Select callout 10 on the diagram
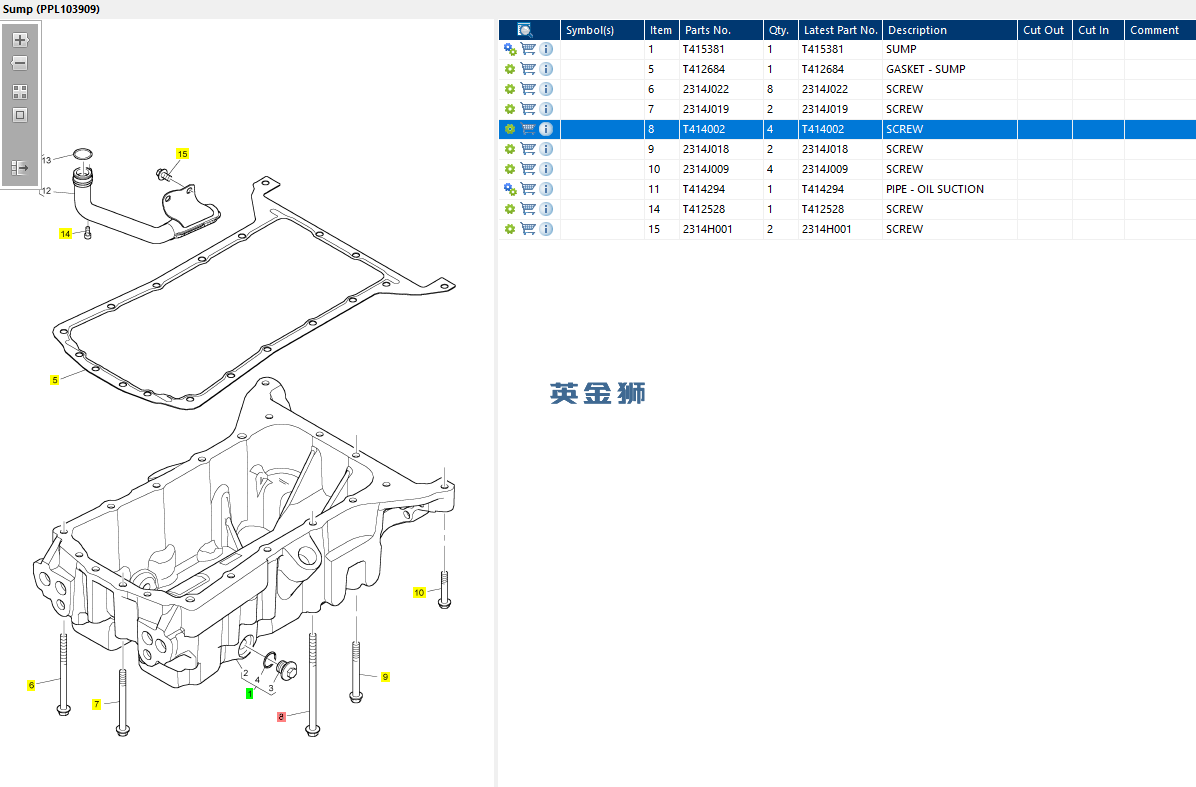Viewport: 1196px width, 787px height. [419, 593]
